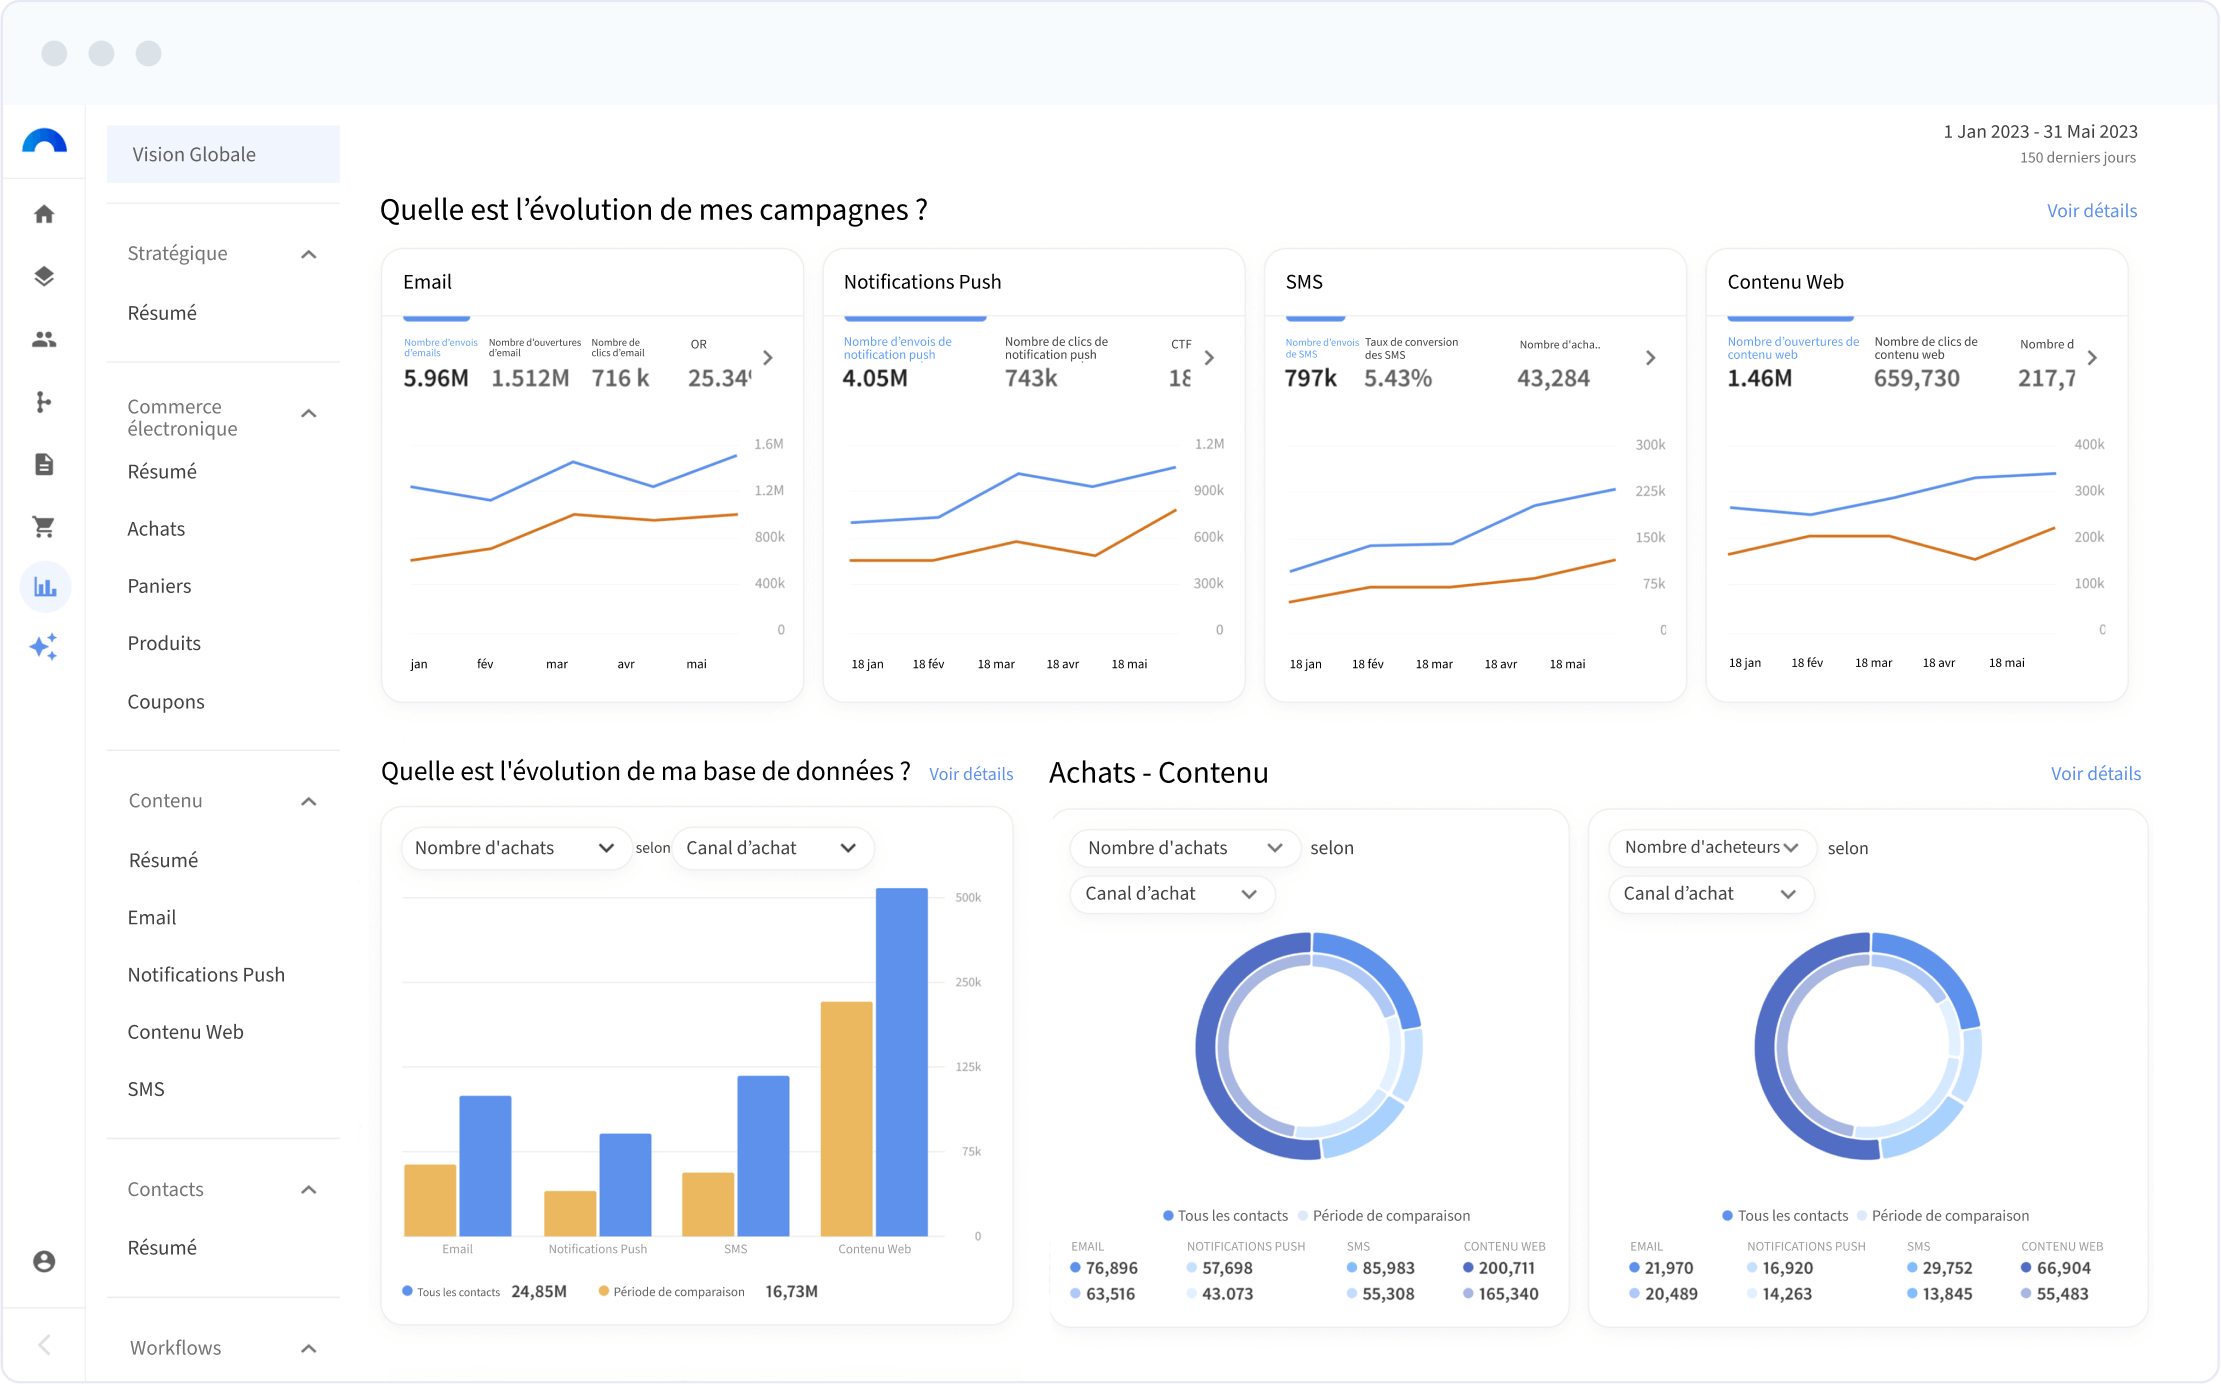Open the layers stack icon
The image size is (2221, 1384).
pos(44,276)
